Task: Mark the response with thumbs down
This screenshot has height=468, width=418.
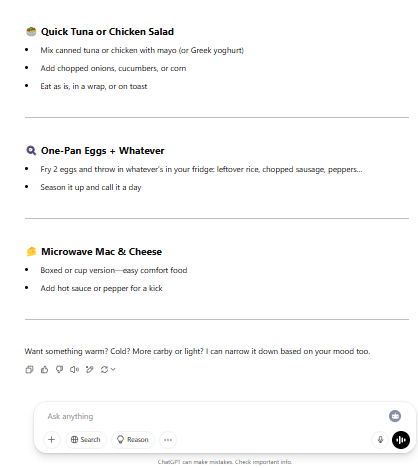Action: coord(59,369)
